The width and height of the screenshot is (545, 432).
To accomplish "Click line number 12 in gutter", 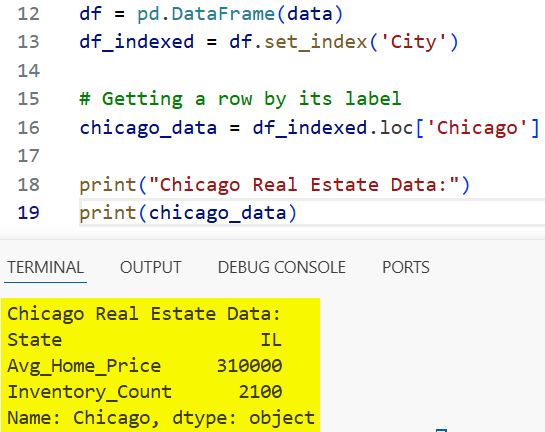I will tap(29, 14).
